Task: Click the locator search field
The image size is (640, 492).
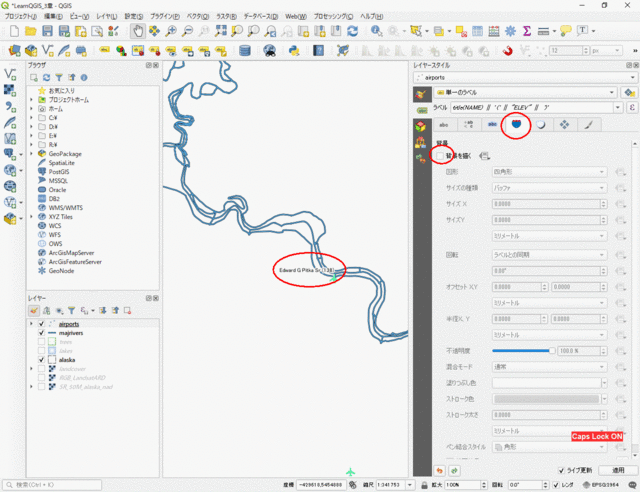Action: pos(52,485)
